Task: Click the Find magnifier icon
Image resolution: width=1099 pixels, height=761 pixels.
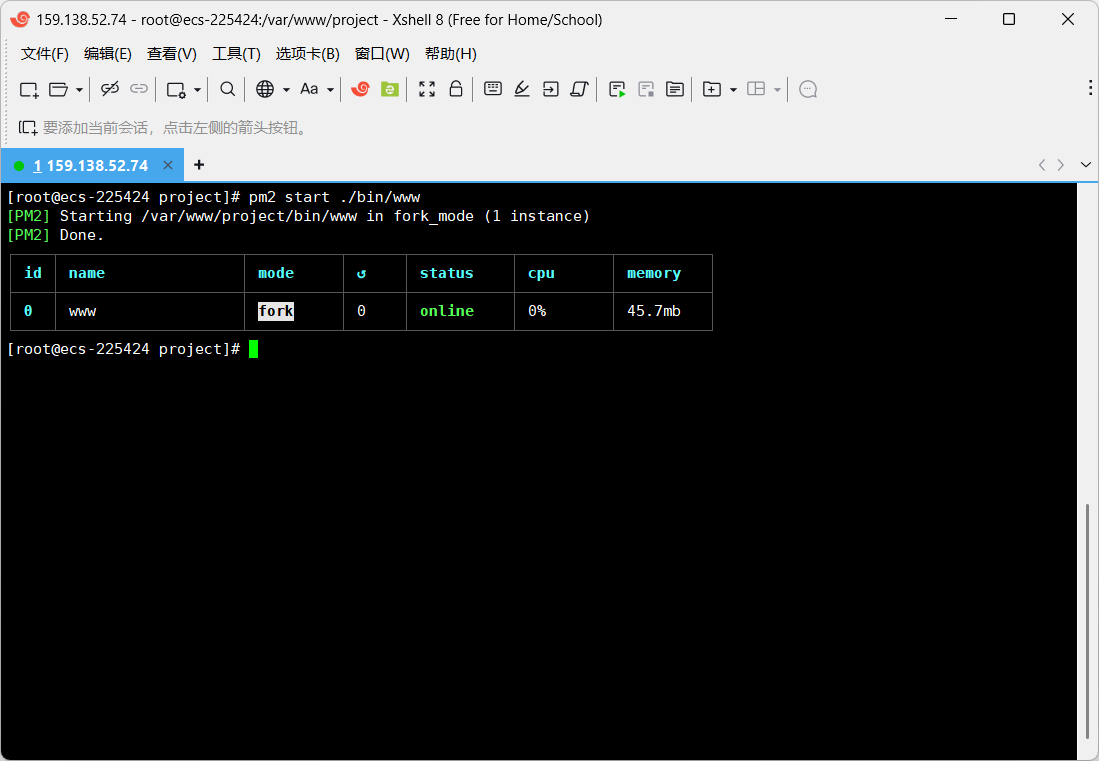Action: pyautogui.click(x=227, y=89)
